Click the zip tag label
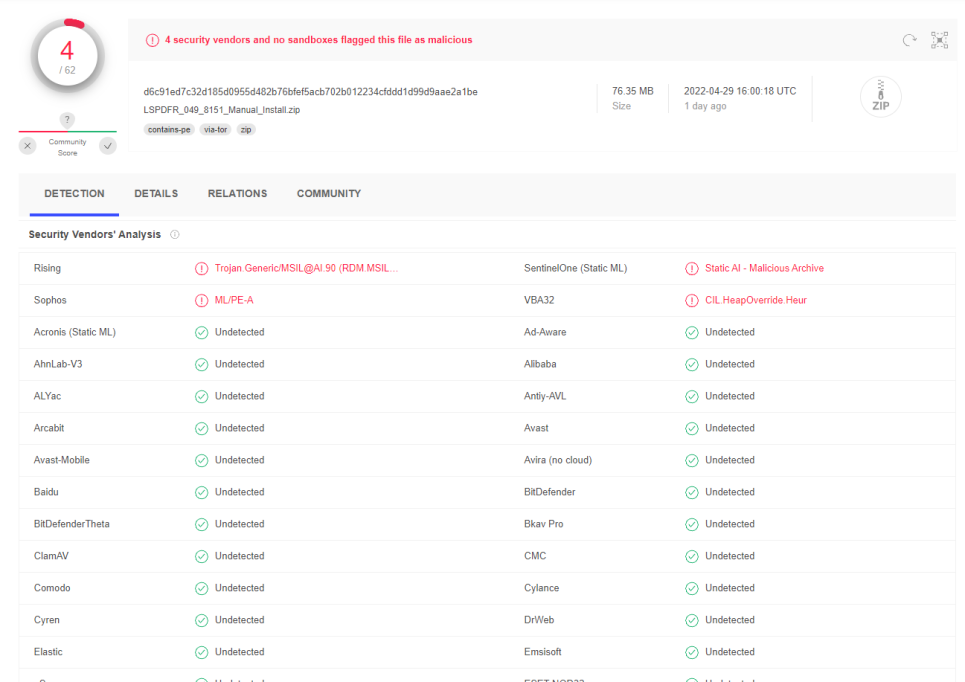Screen dimensions: 965x682 pyautogui.click(x=246, y=130)
